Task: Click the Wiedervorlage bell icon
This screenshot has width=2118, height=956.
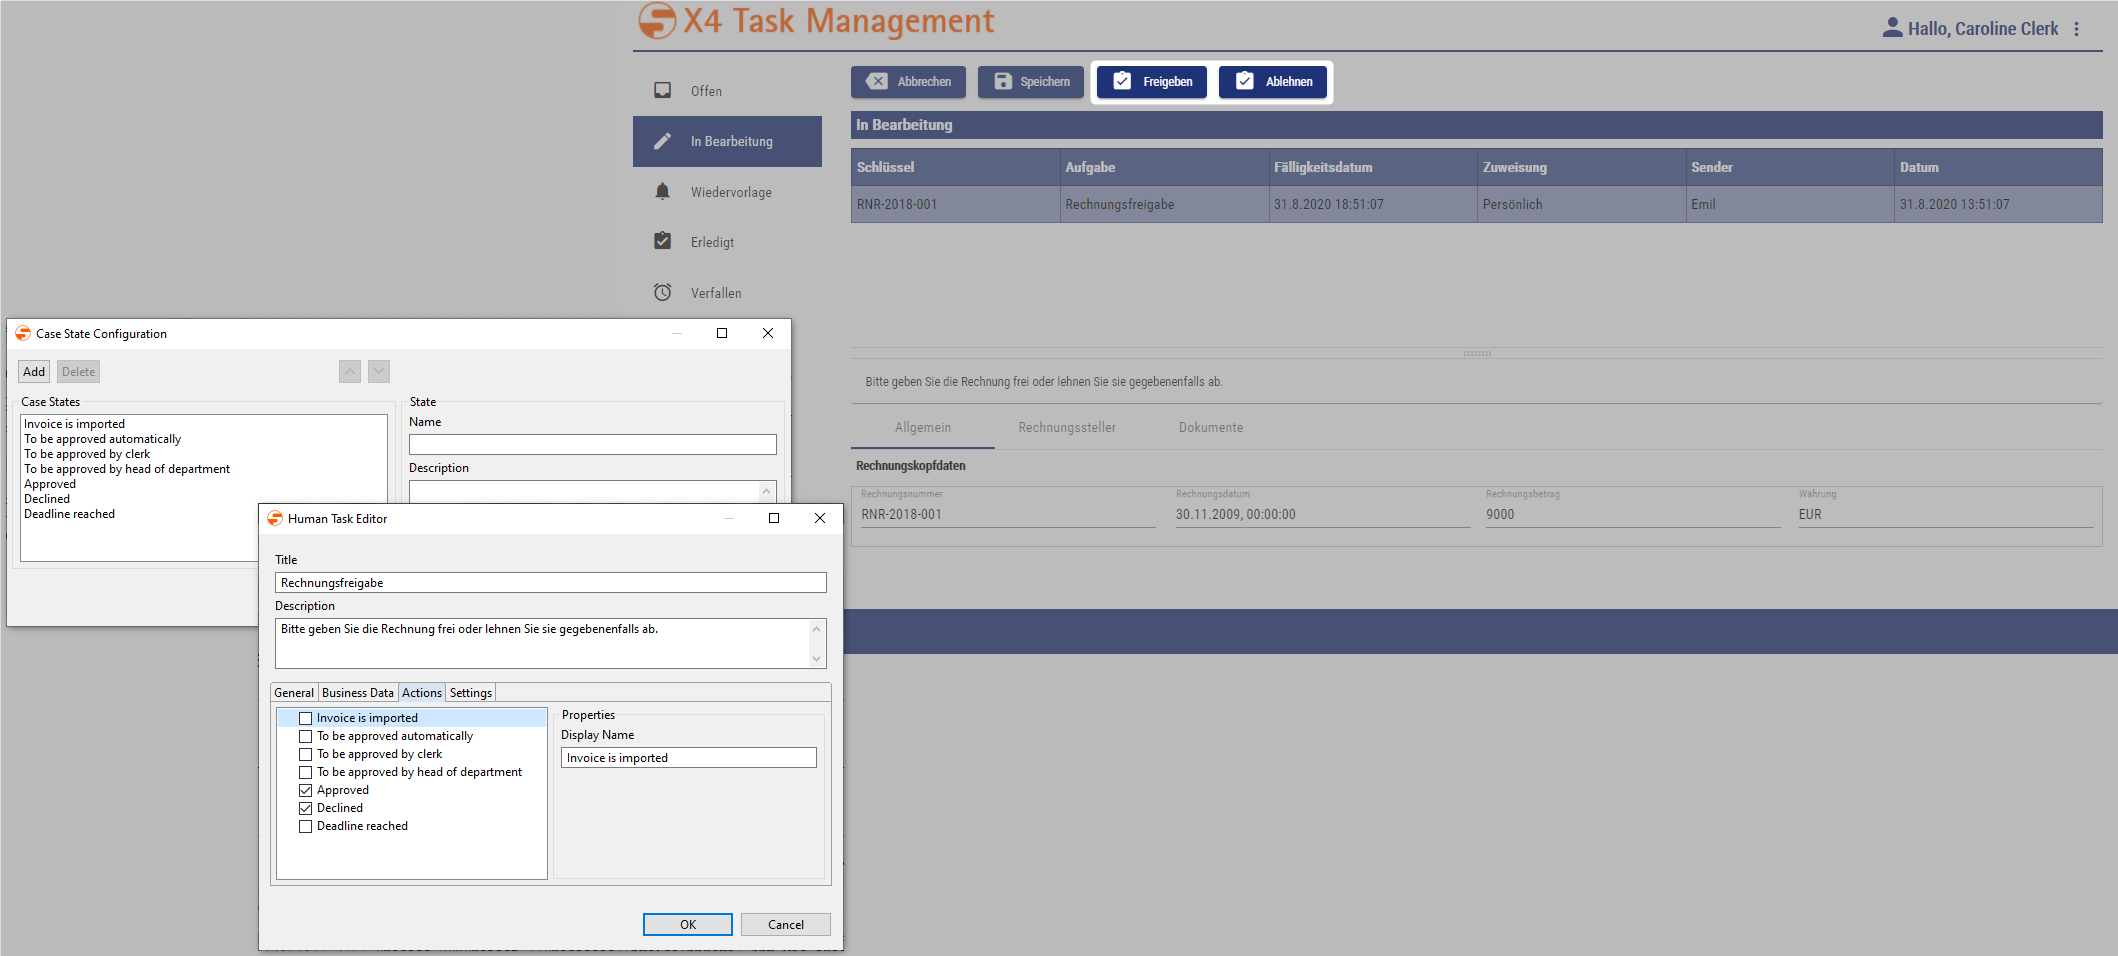Action: (662, 191)
